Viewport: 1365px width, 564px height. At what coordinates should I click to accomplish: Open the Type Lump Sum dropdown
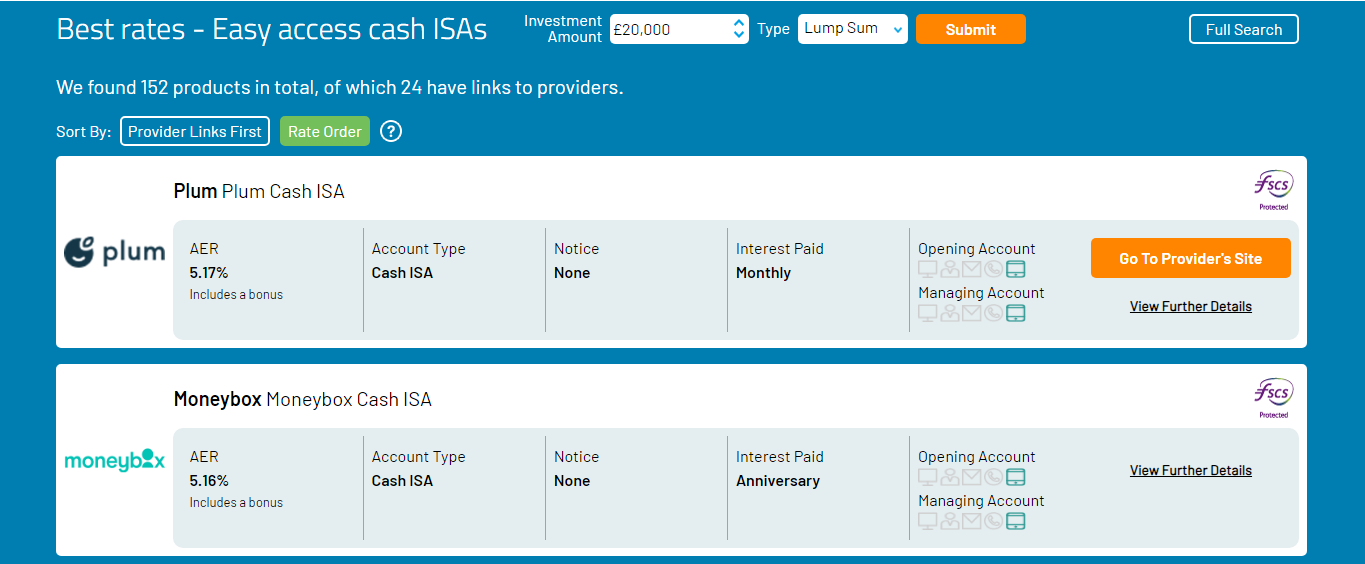tap(853, 29)
